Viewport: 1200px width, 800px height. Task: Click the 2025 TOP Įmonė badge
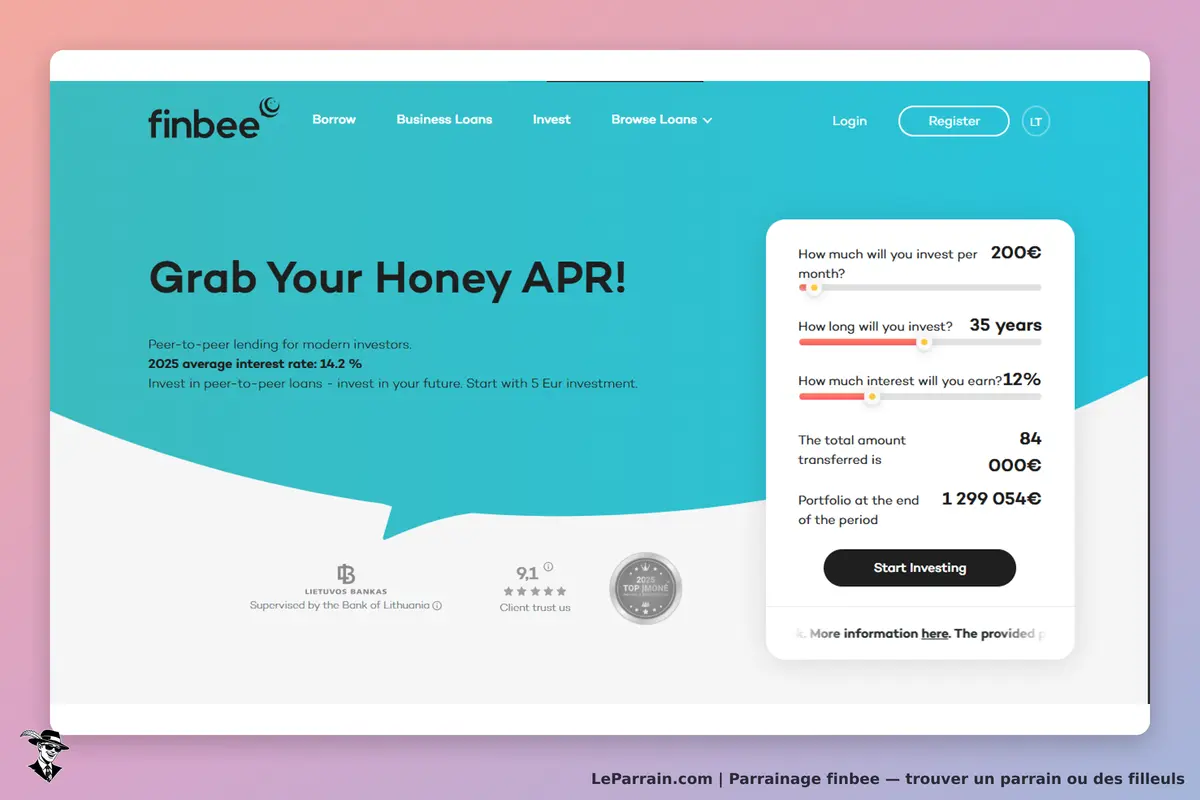(645, 589)
